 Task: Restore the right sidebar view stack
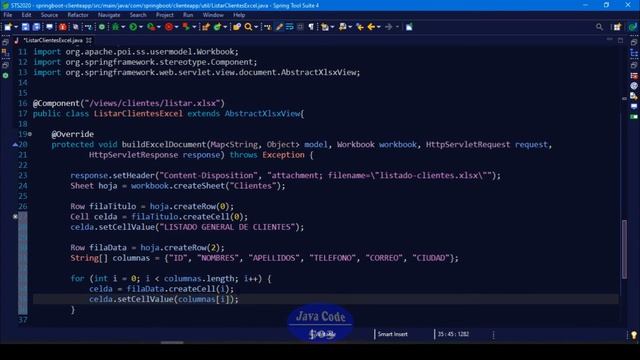pos(634,42)
